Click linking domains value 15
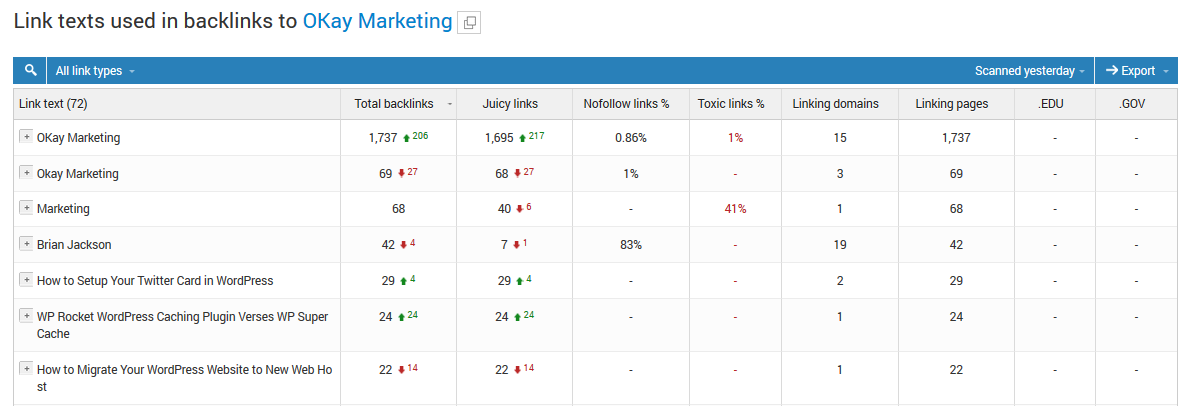 840,138
